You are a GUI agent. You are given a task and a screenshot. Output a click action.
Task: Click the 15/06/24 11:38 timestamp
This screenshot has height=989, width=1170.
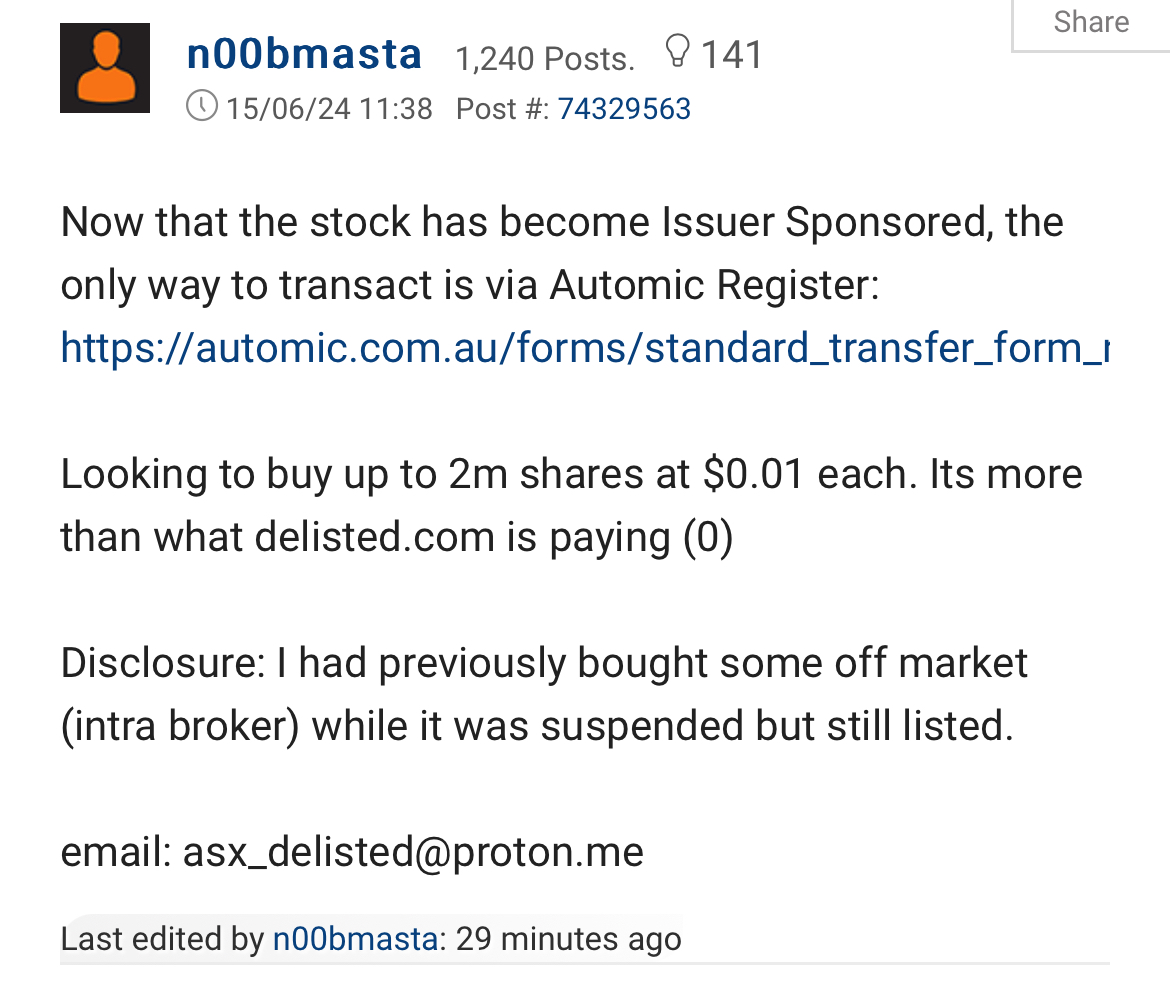pyautogui.click(x=329, y=108)
